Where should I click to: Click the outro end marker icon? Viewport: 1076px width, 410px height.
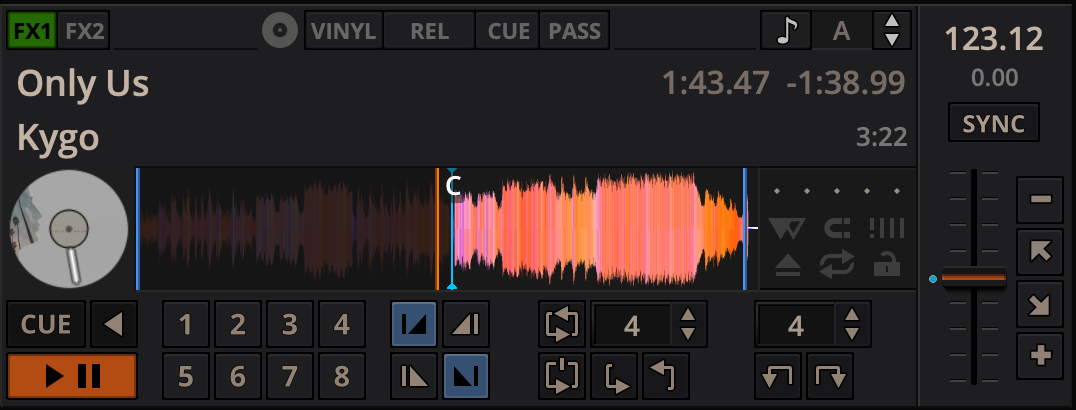pos(465,376)
